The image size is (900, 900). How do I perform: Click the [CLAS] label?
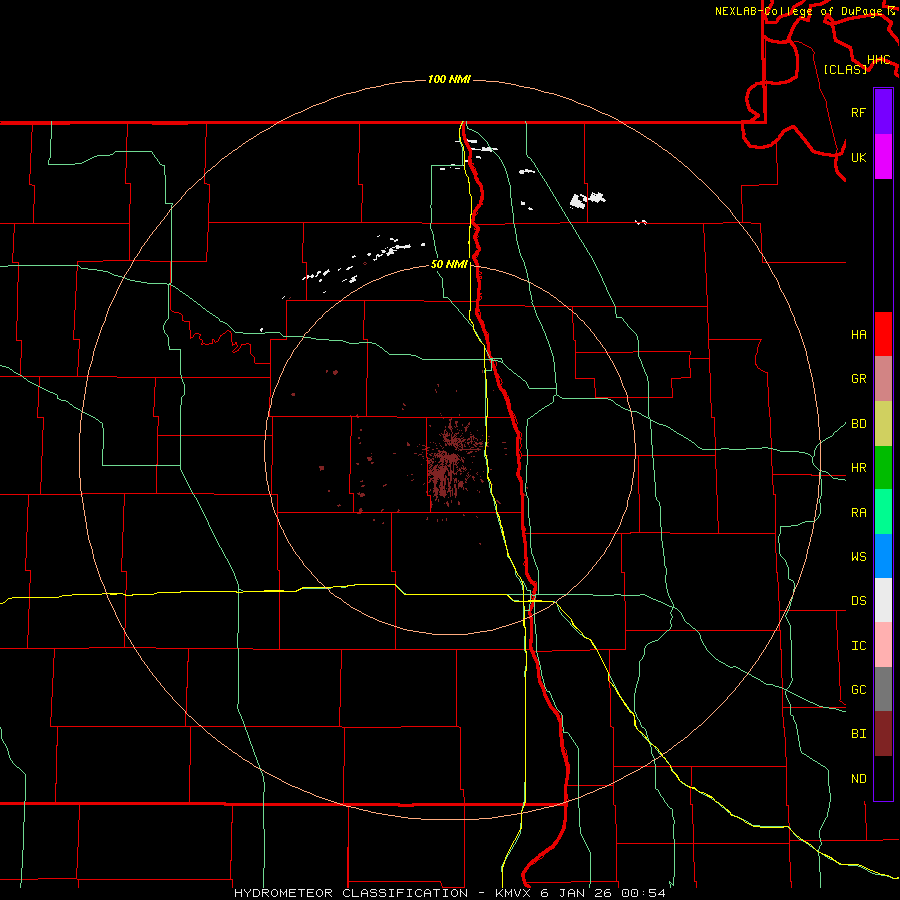[x=845, y=69]
